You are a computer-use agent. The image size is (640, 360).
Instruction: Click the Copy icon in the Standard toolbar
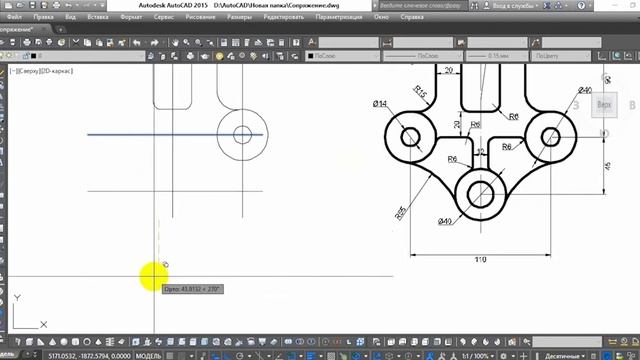coord(87,42)
